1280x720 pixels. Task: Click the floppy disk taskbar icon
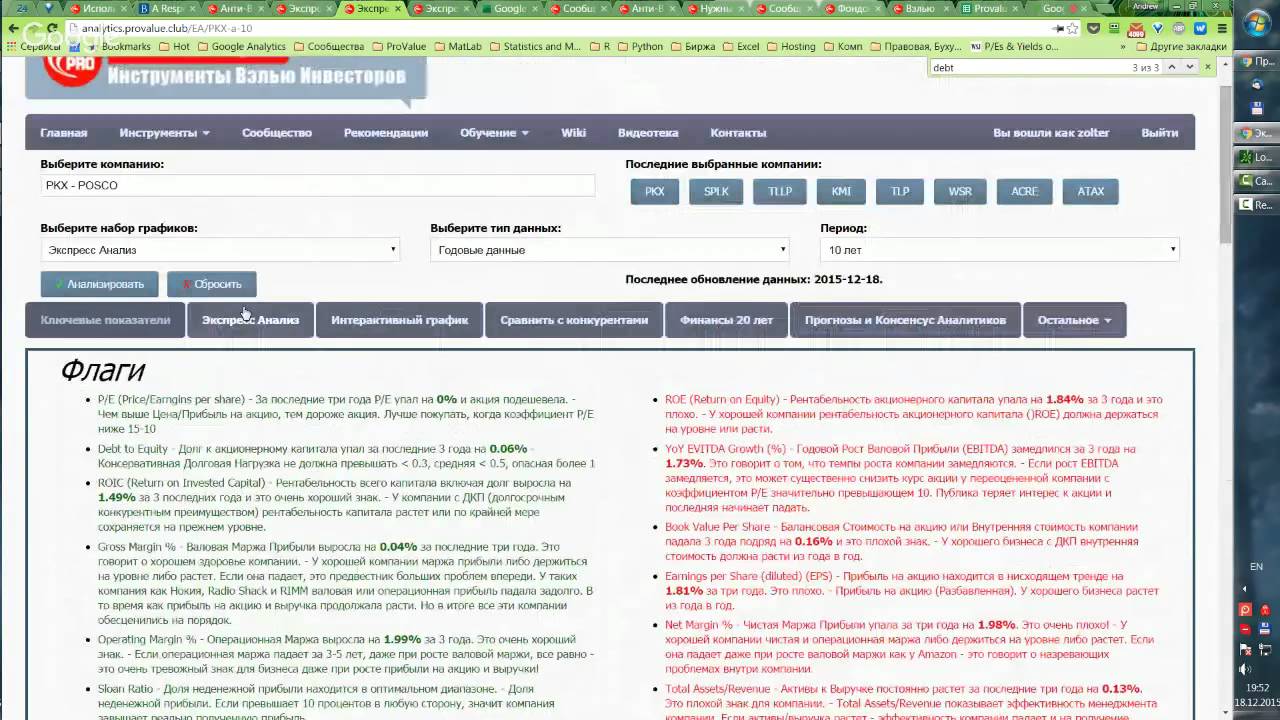(x=1256, y=109)
